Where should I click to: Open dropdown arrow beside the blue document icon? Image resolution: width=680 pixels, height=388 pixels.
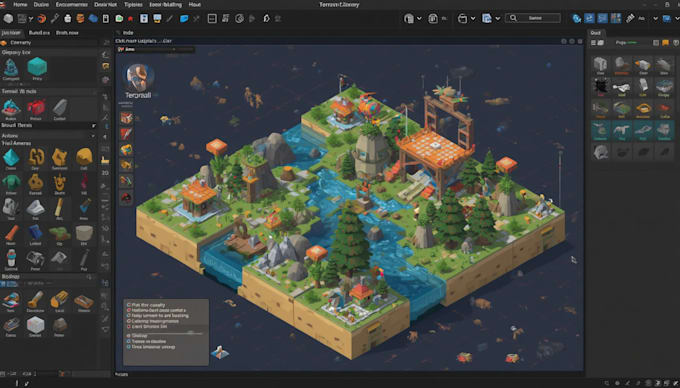(498, 19)
